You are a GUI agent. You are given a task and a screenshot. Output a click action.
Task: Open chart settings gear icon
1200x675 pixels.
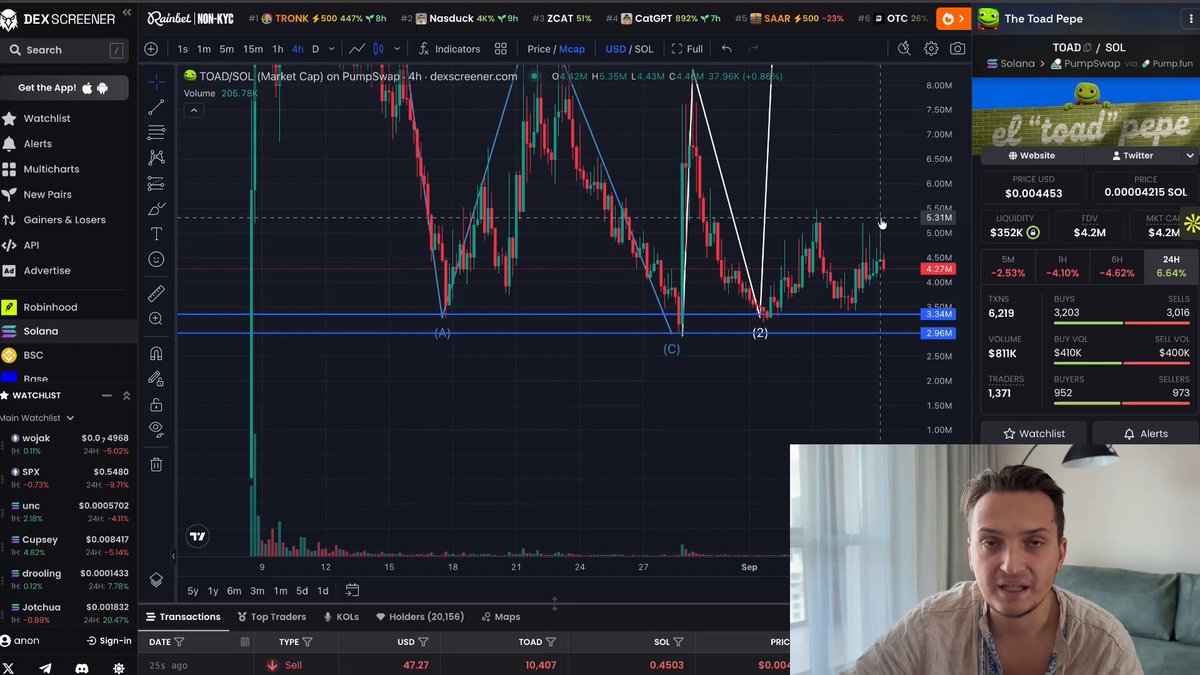pos(931,49)
